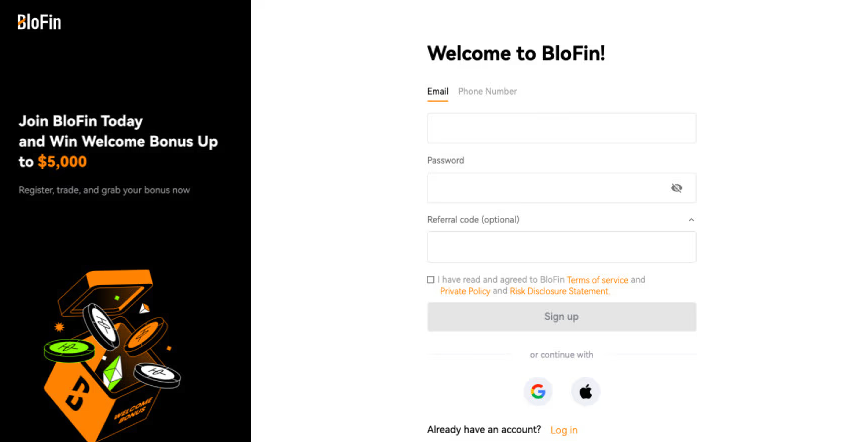
Task: Click the BloFin logo
Action: (x=39, y=22)
